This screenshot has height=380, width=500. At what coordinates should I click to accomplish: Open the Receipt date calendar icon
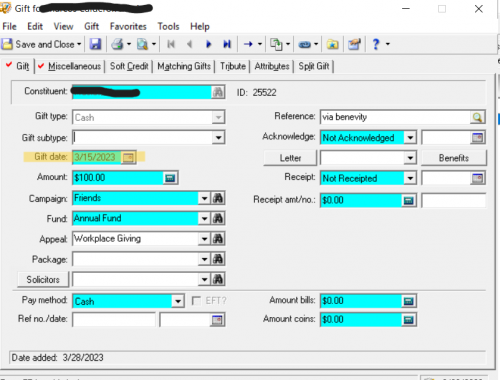(x=478, y=178)
